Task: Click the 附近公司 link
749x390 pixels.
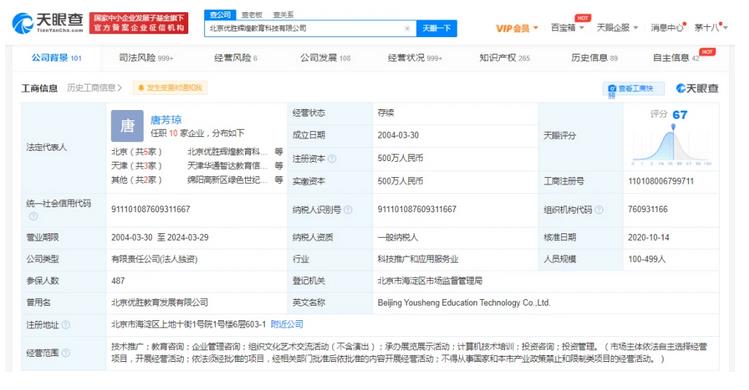Action: click(x=287, y=324)
